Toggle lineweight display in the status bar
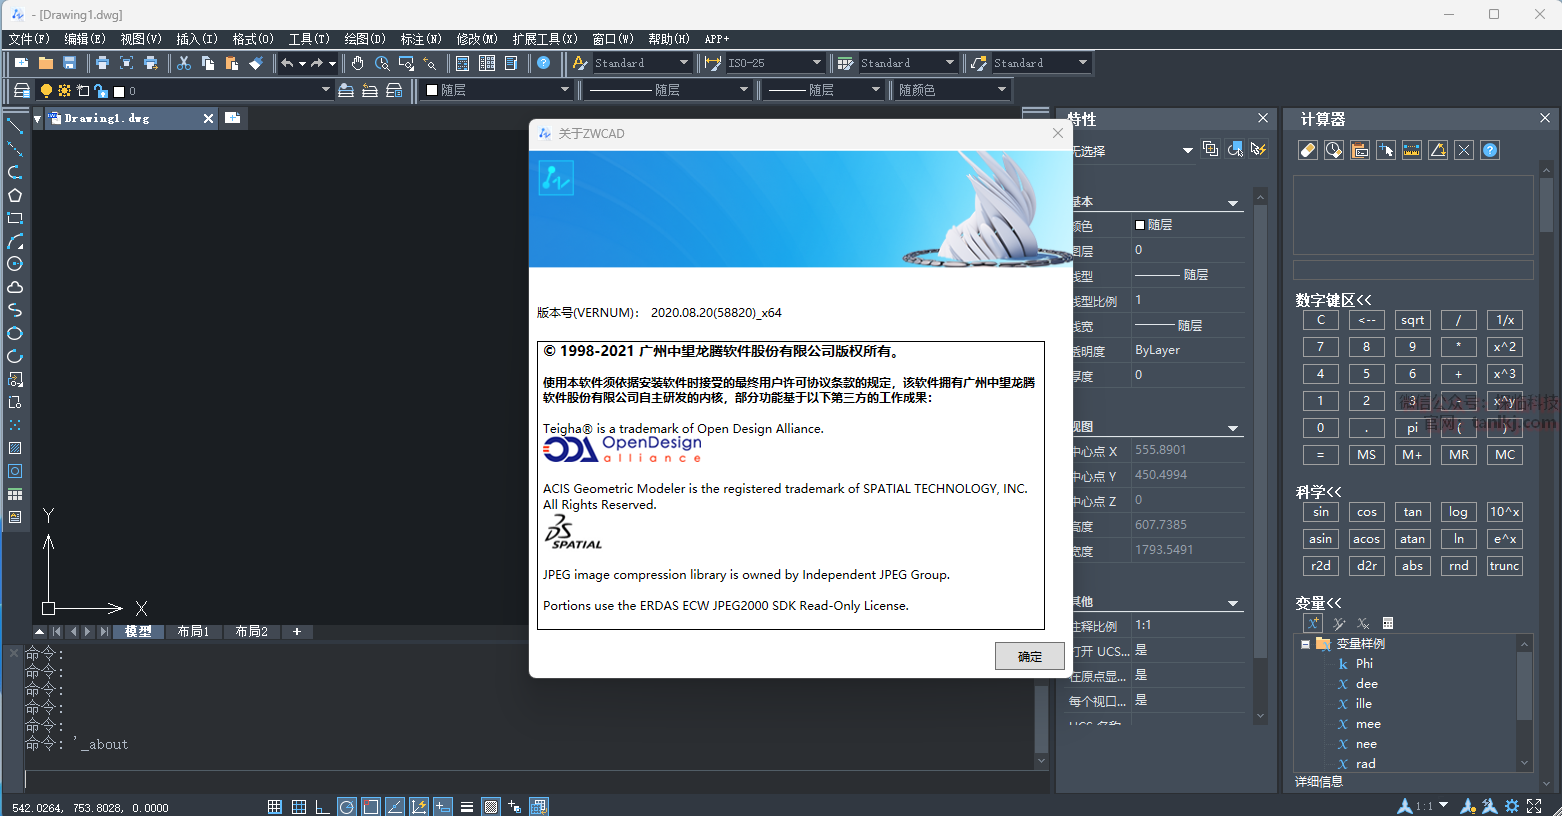Viewport: 1562px width, 816px height. point(467,807)
